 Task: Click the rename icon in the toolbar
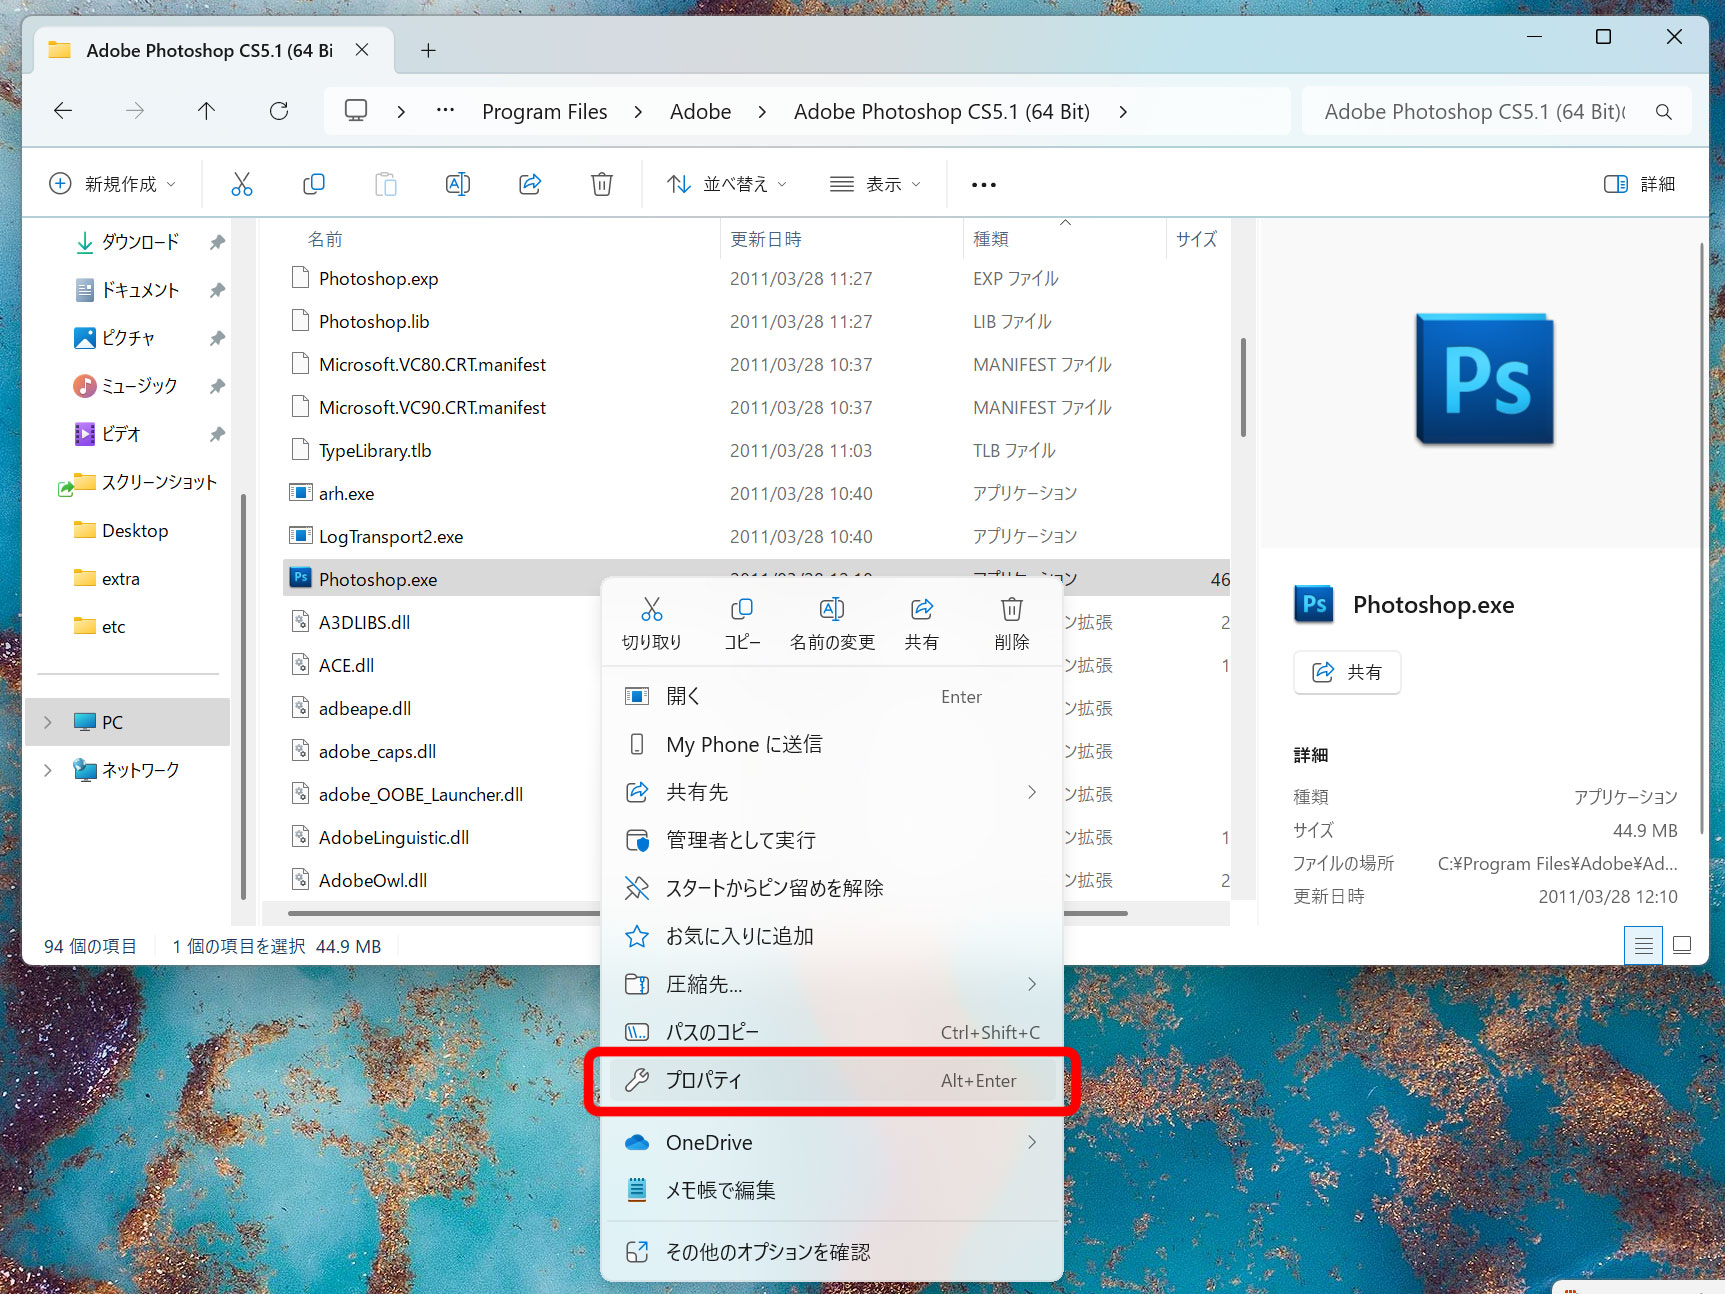[x=458, y=184]
